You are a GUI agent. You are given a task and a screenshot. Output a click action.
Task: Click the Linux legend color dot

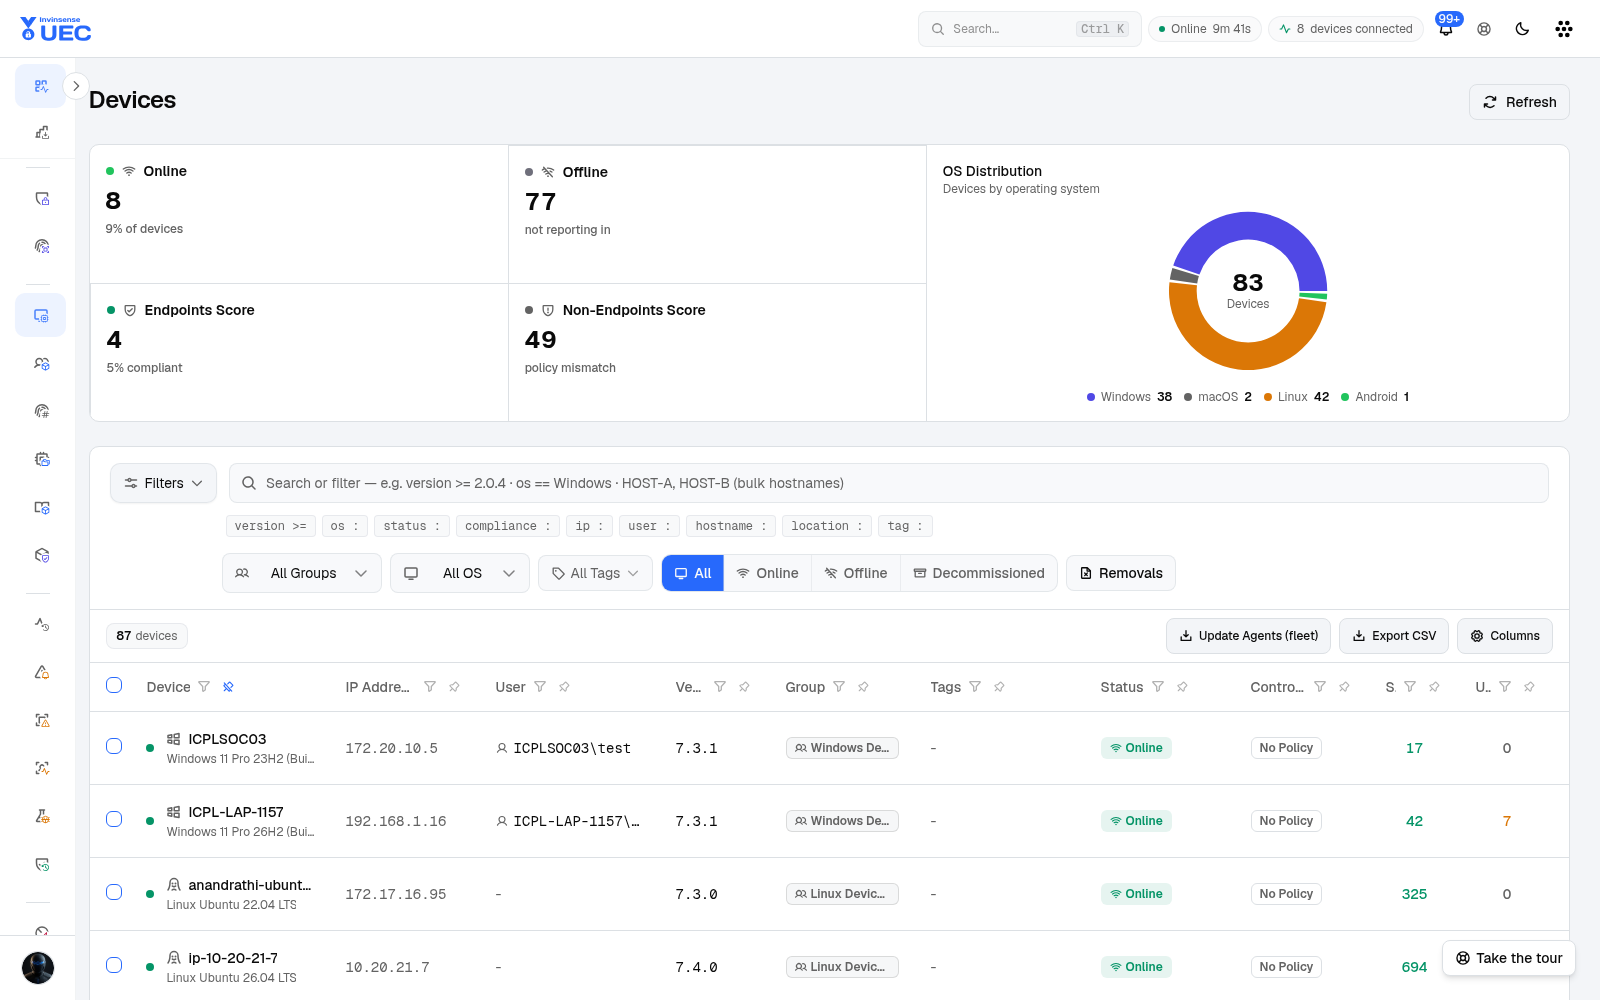click(x=1268, y=397)
